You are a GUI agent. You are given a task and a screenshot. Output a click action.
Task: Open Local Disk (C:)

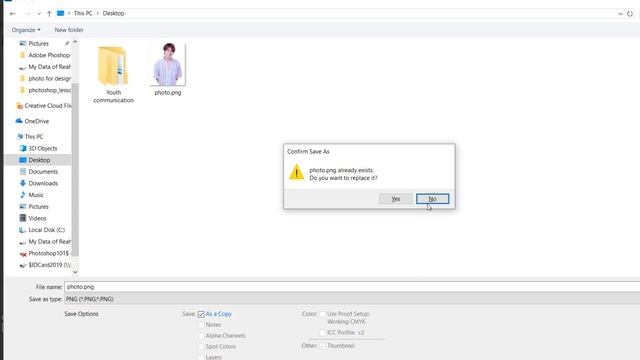coord(46,230)
